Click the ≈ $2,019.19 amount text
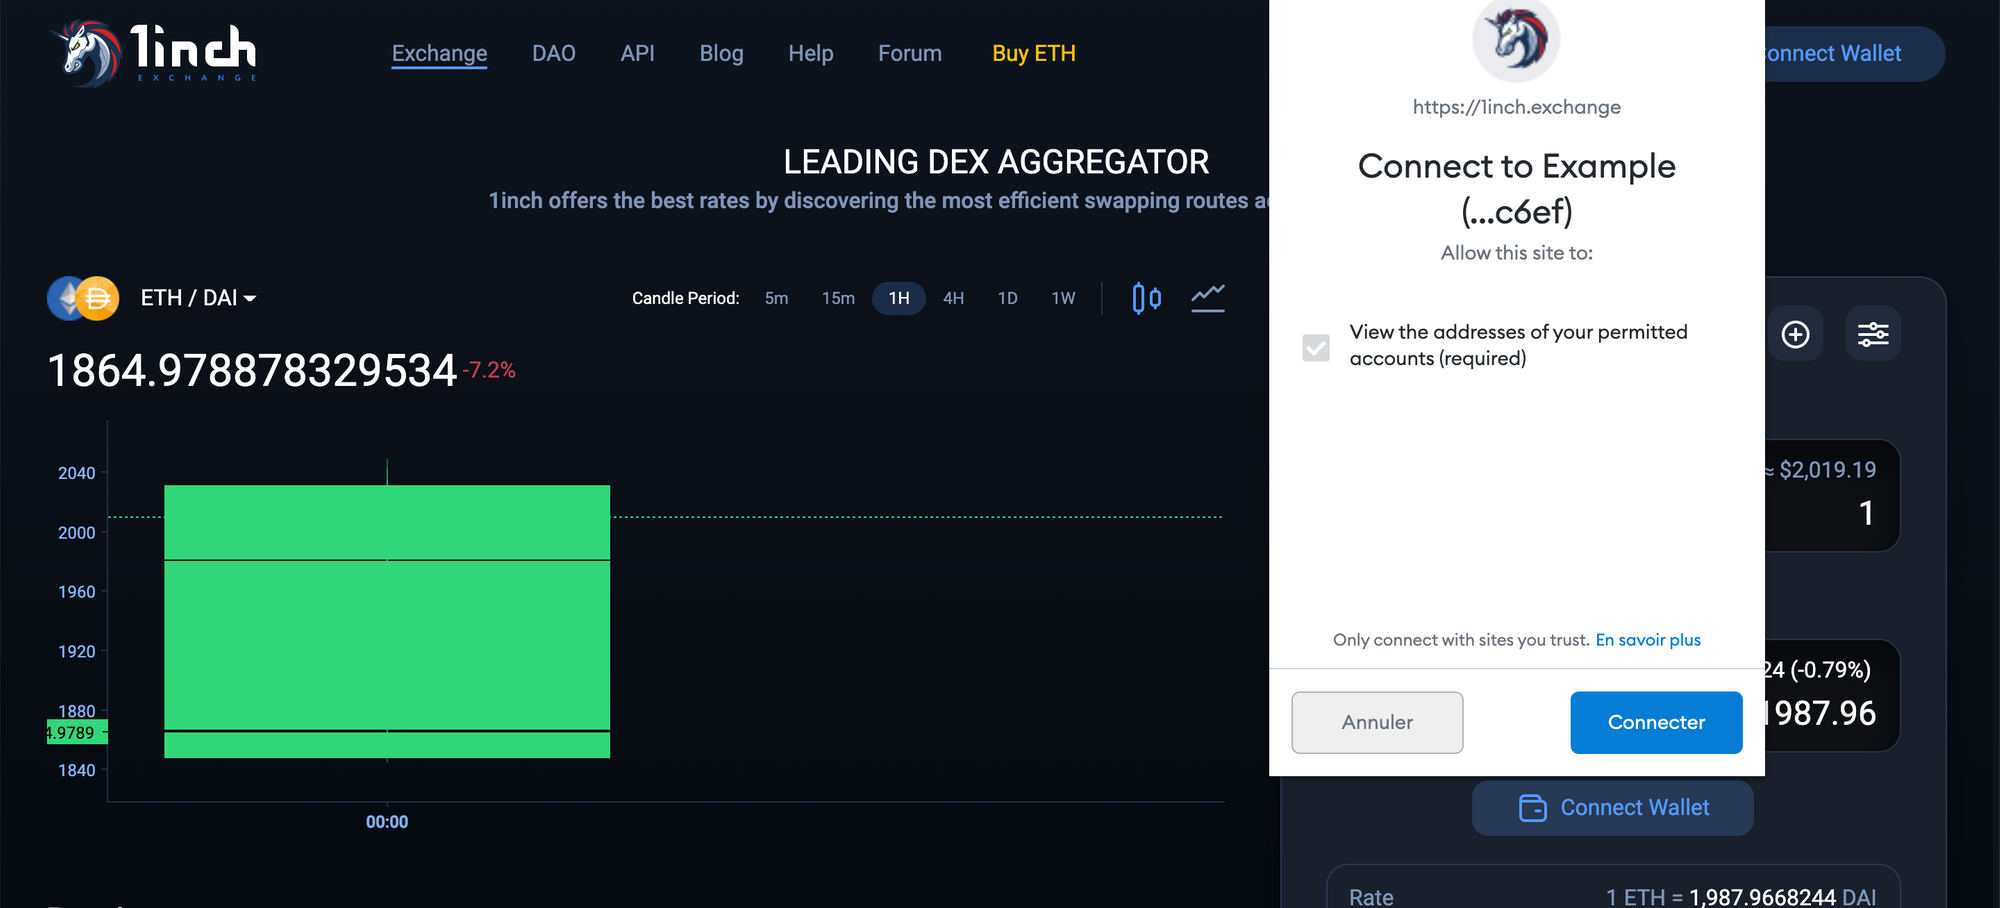This screenshot has height=908, width=2000. (1820, 470)
